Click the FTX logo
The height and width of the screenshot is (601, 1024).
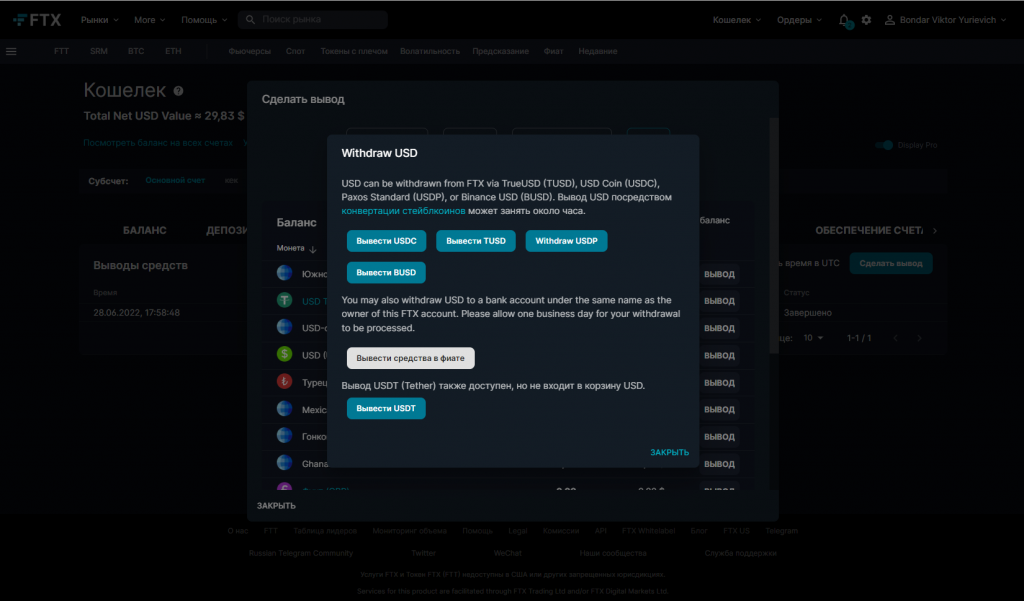pos(37,20)
